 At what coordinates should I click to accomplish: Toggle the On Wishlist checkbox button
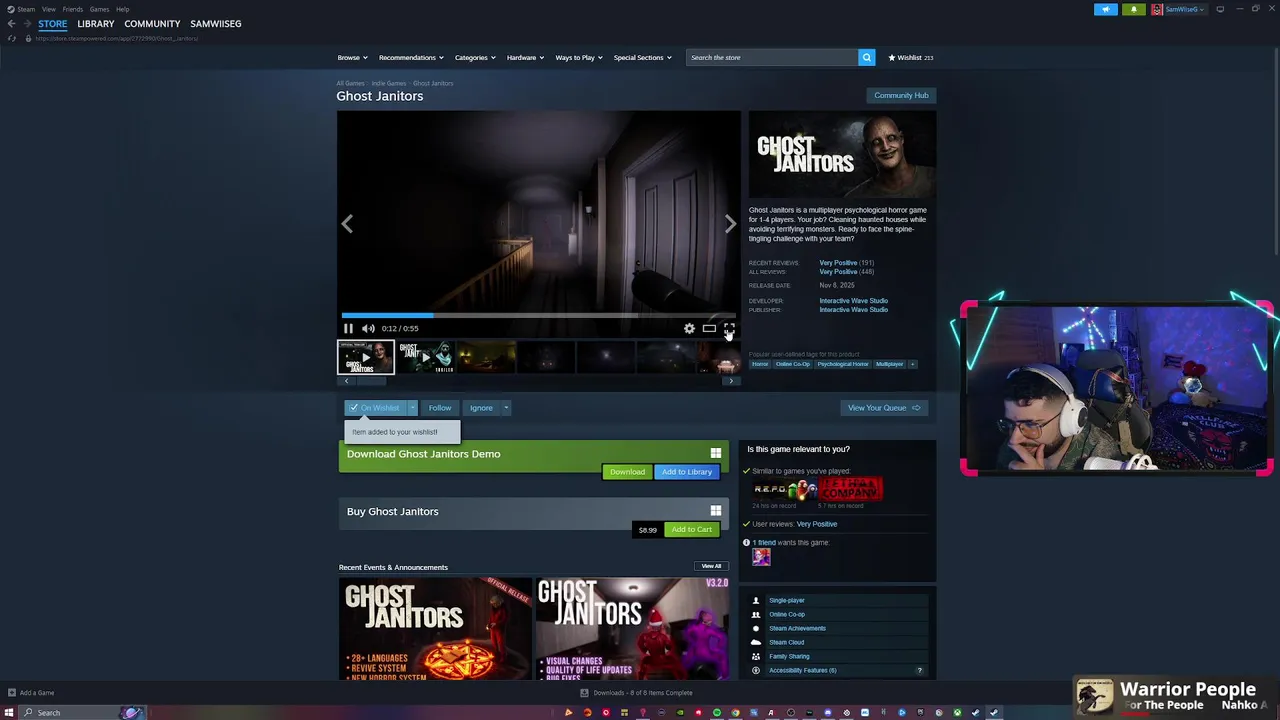point(375,408)
